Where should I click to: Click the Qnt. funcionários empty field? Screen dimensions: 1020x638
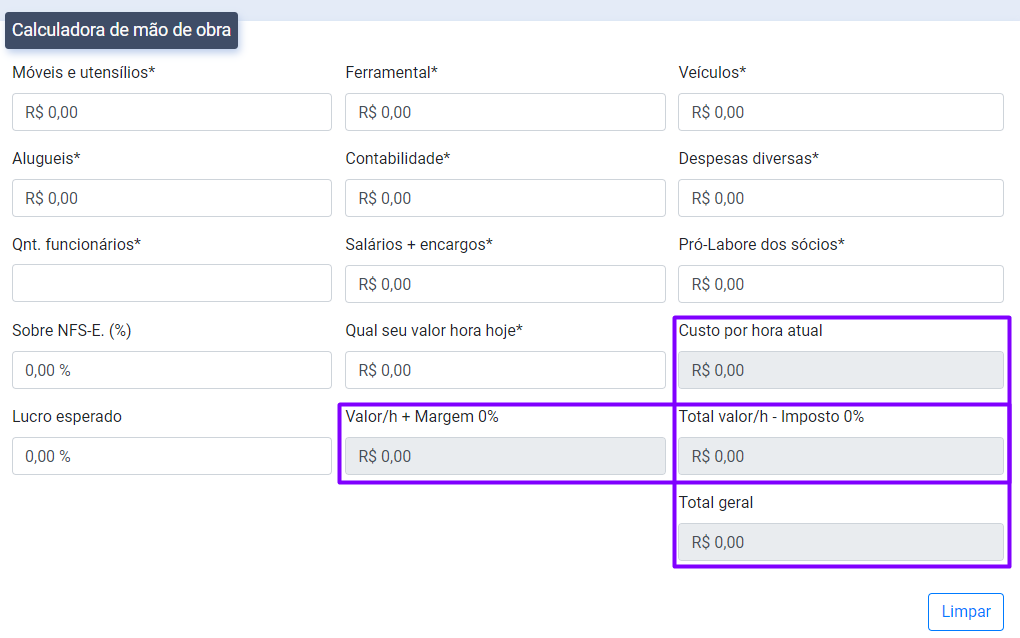point(171,283)
